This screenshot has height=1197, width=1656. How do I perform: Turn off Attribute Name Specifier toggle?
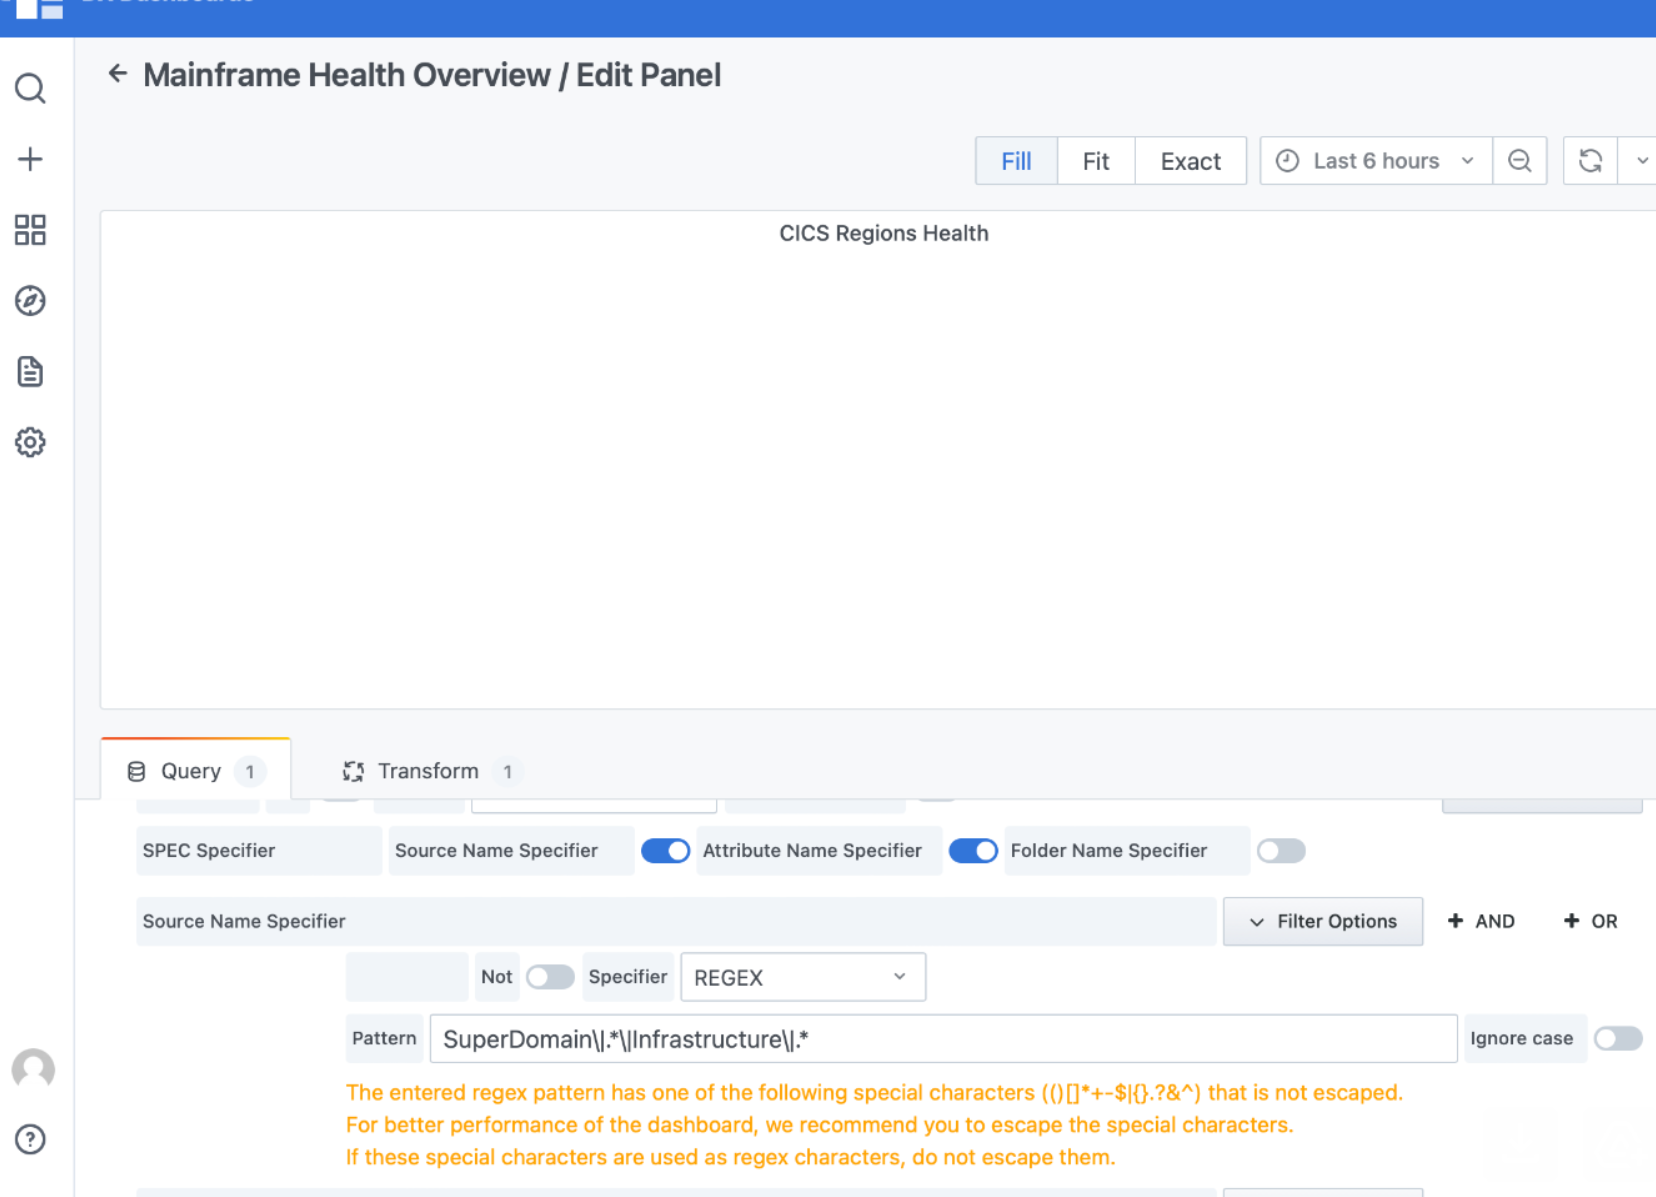pos(973,851)
